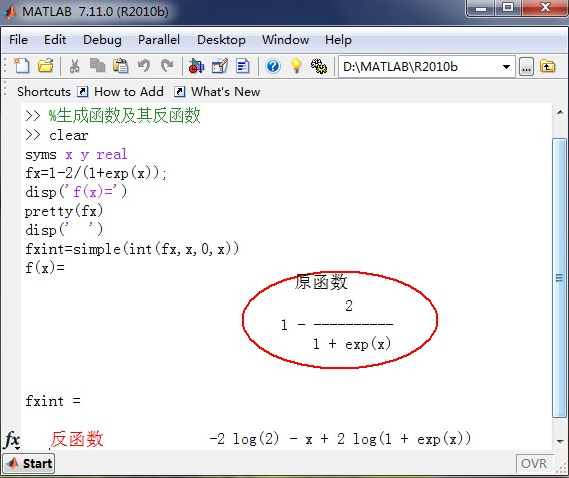Screen dimensions: 569x478
Task: Click the Cut scissors icon
Action: [74, 66]
